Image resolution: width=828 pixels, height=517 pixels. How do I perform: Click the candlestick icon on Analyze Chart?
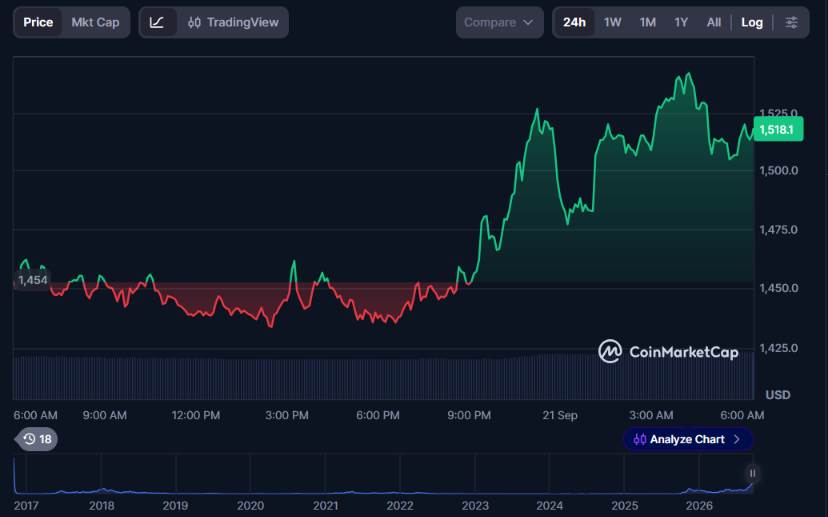coord(639,439)
